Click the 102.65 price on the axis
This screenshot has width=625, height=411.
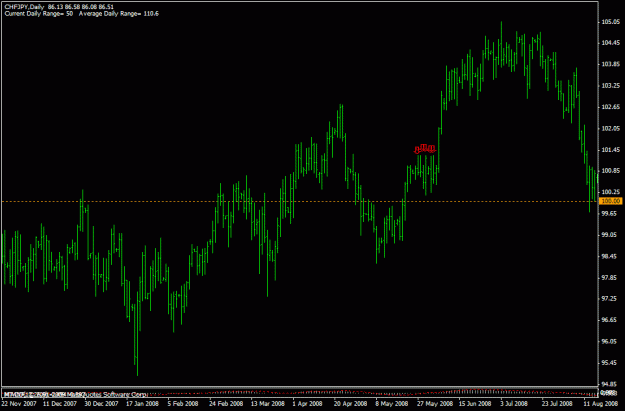point(610,107)
